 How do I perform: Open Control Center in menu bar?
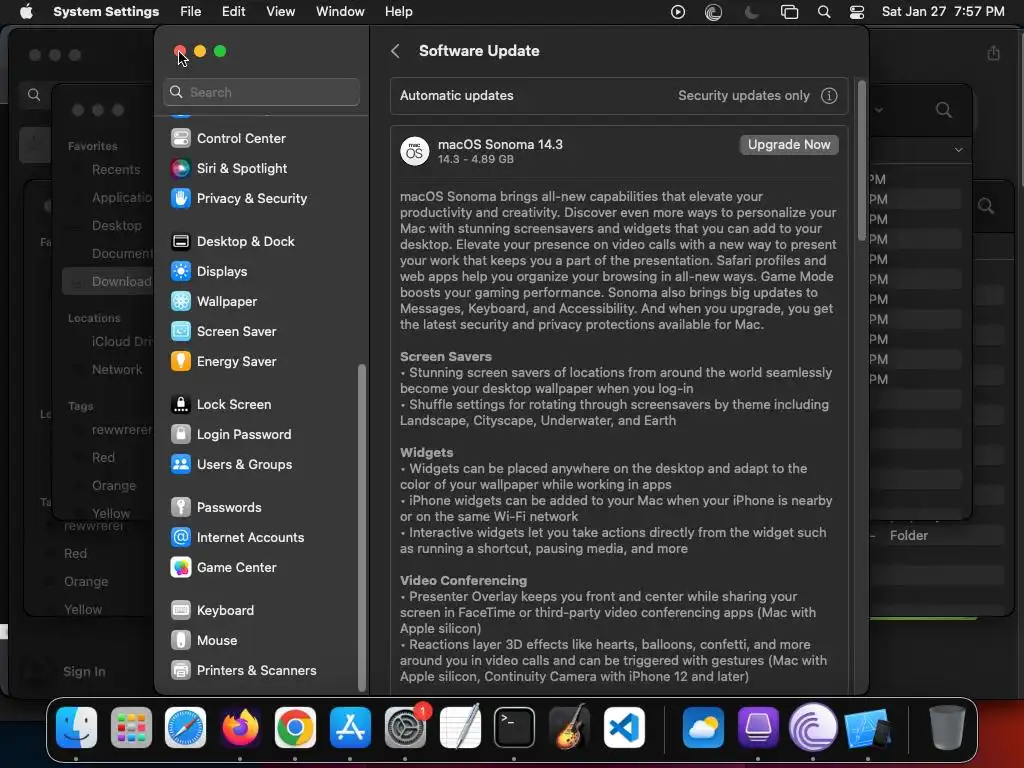coord(857,12)
